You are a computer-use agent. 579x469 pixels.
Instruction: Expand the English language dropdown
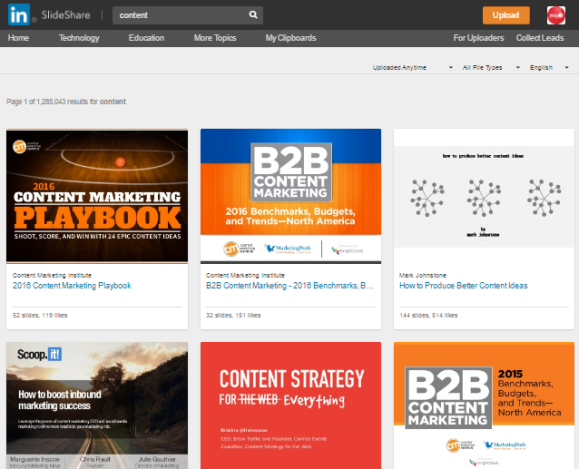549,68
